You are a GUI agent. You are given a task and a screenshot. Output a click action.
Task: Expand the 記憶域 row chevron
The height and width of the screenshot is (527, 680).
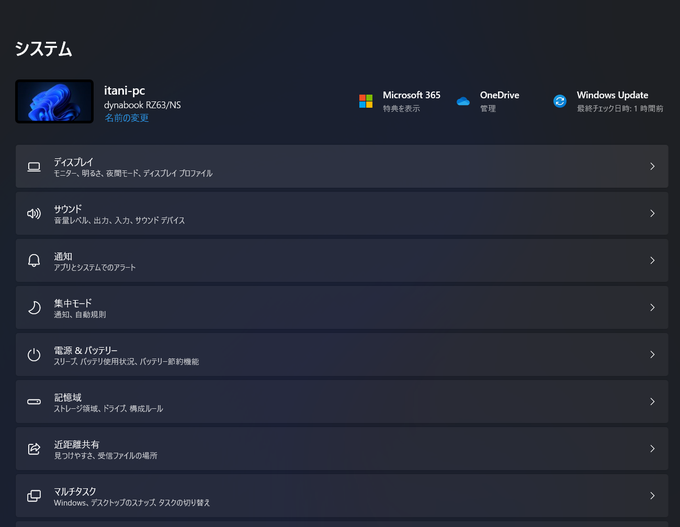point(652,402)
